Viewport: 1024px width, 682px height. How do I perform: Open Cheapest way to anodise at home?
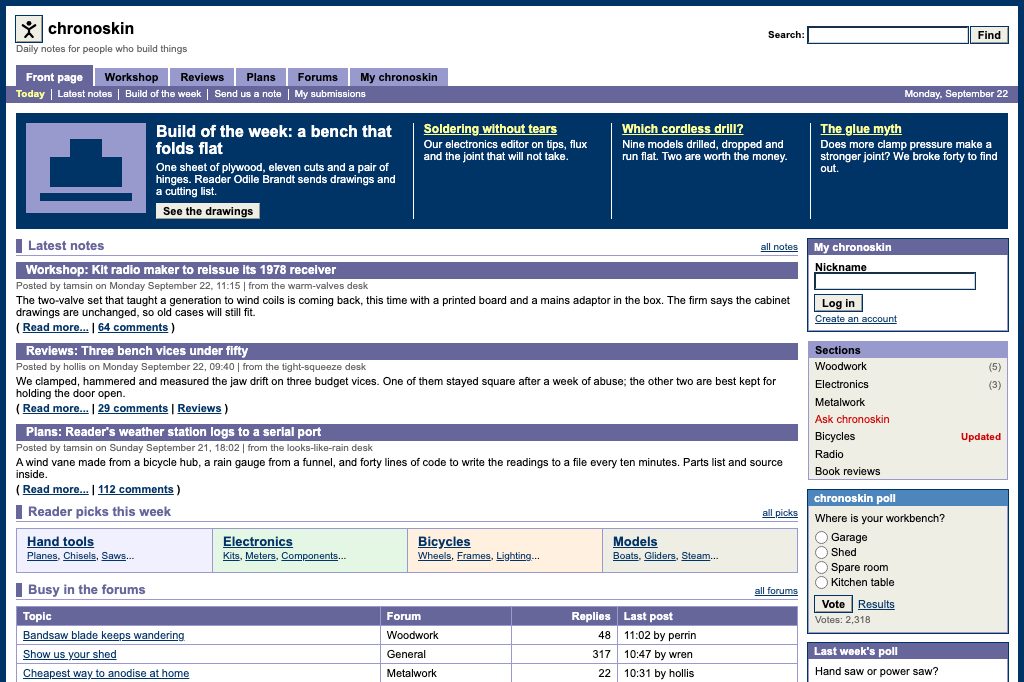[106, 673]
